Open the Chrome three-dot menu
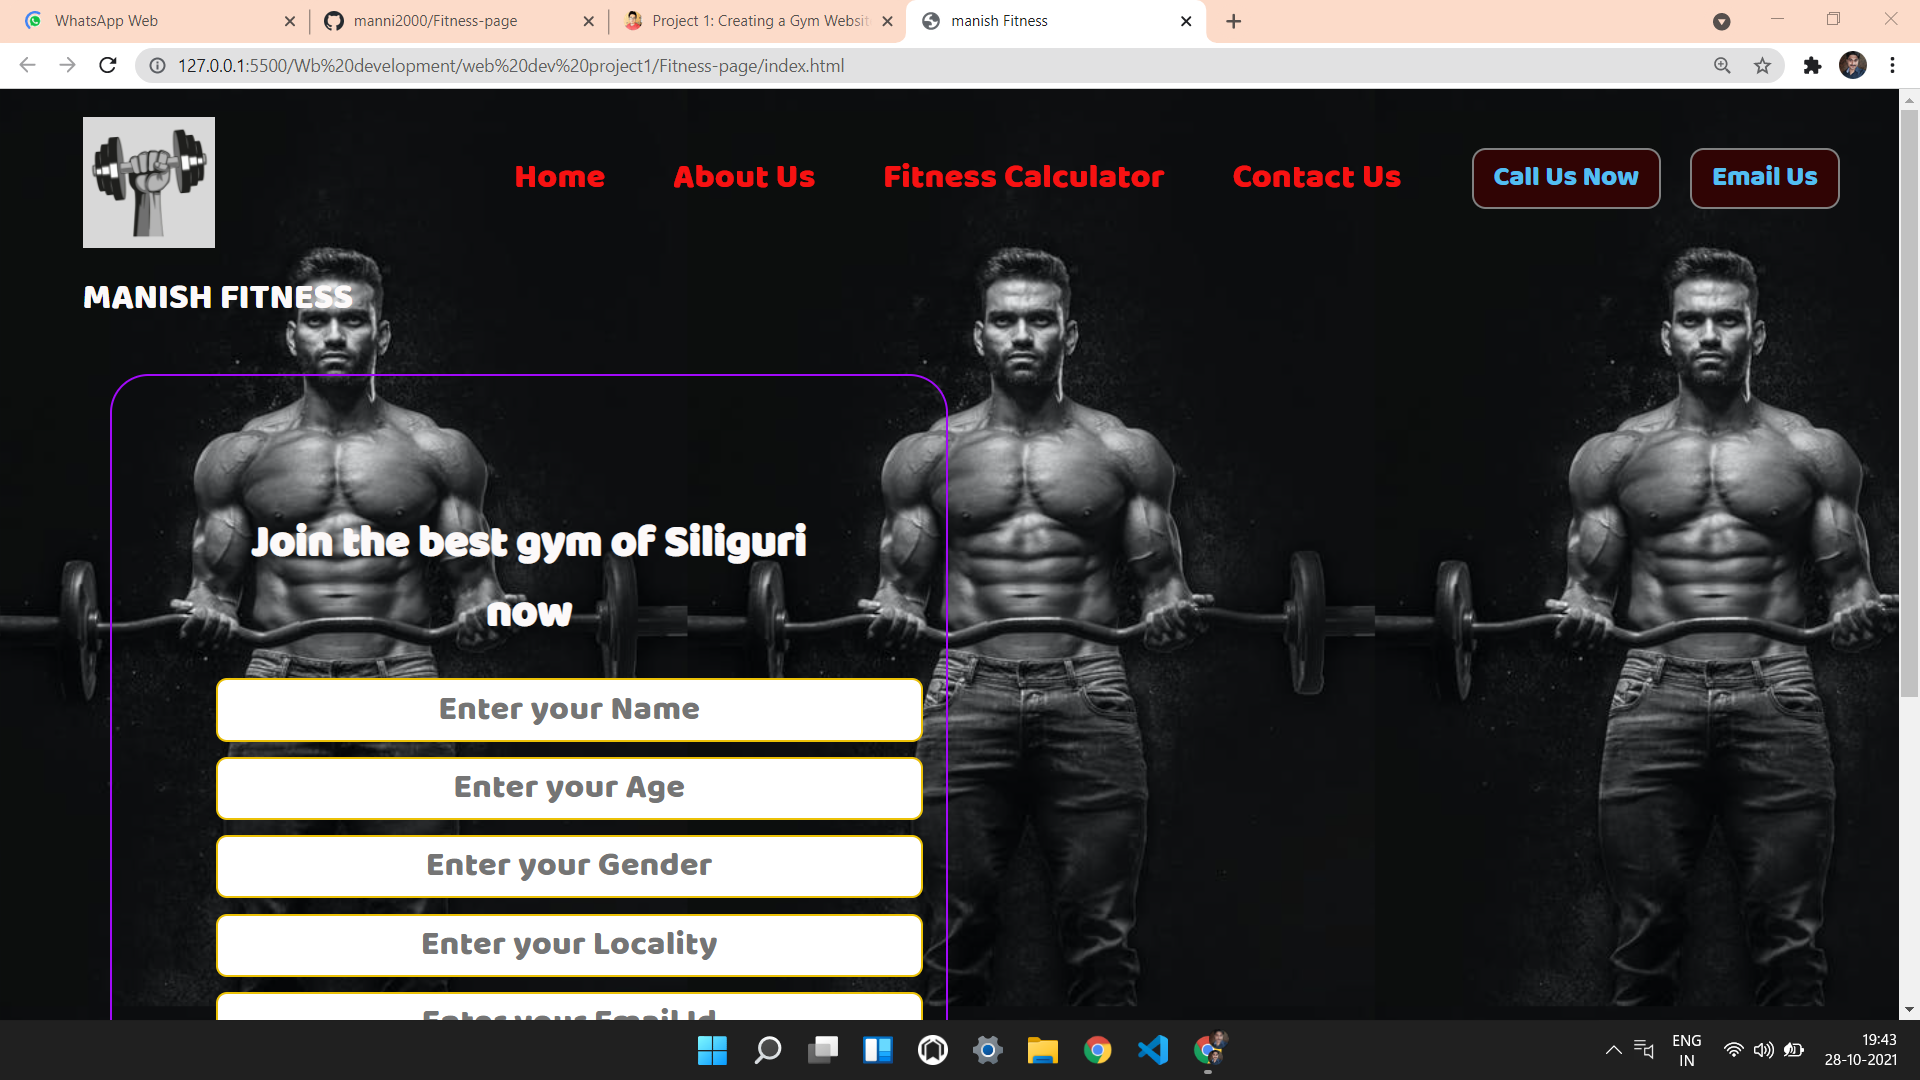The width and height of the screenshot is (1920, 1080). (x=1892, y=66)
